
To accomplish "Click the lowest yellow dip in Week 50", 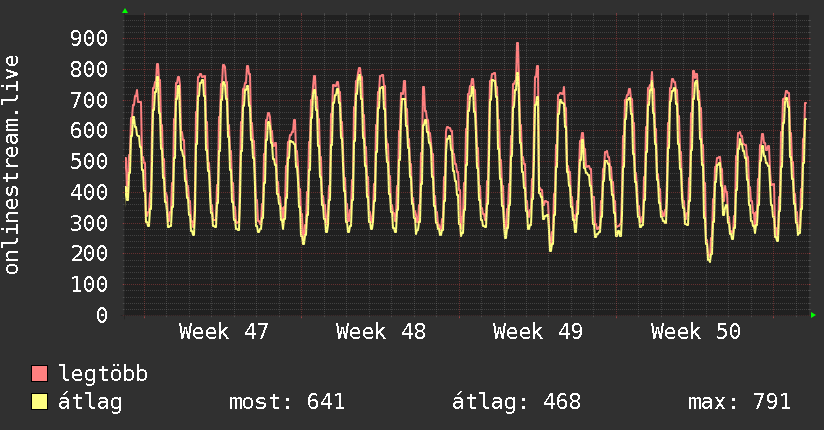I will pos(709,260).
